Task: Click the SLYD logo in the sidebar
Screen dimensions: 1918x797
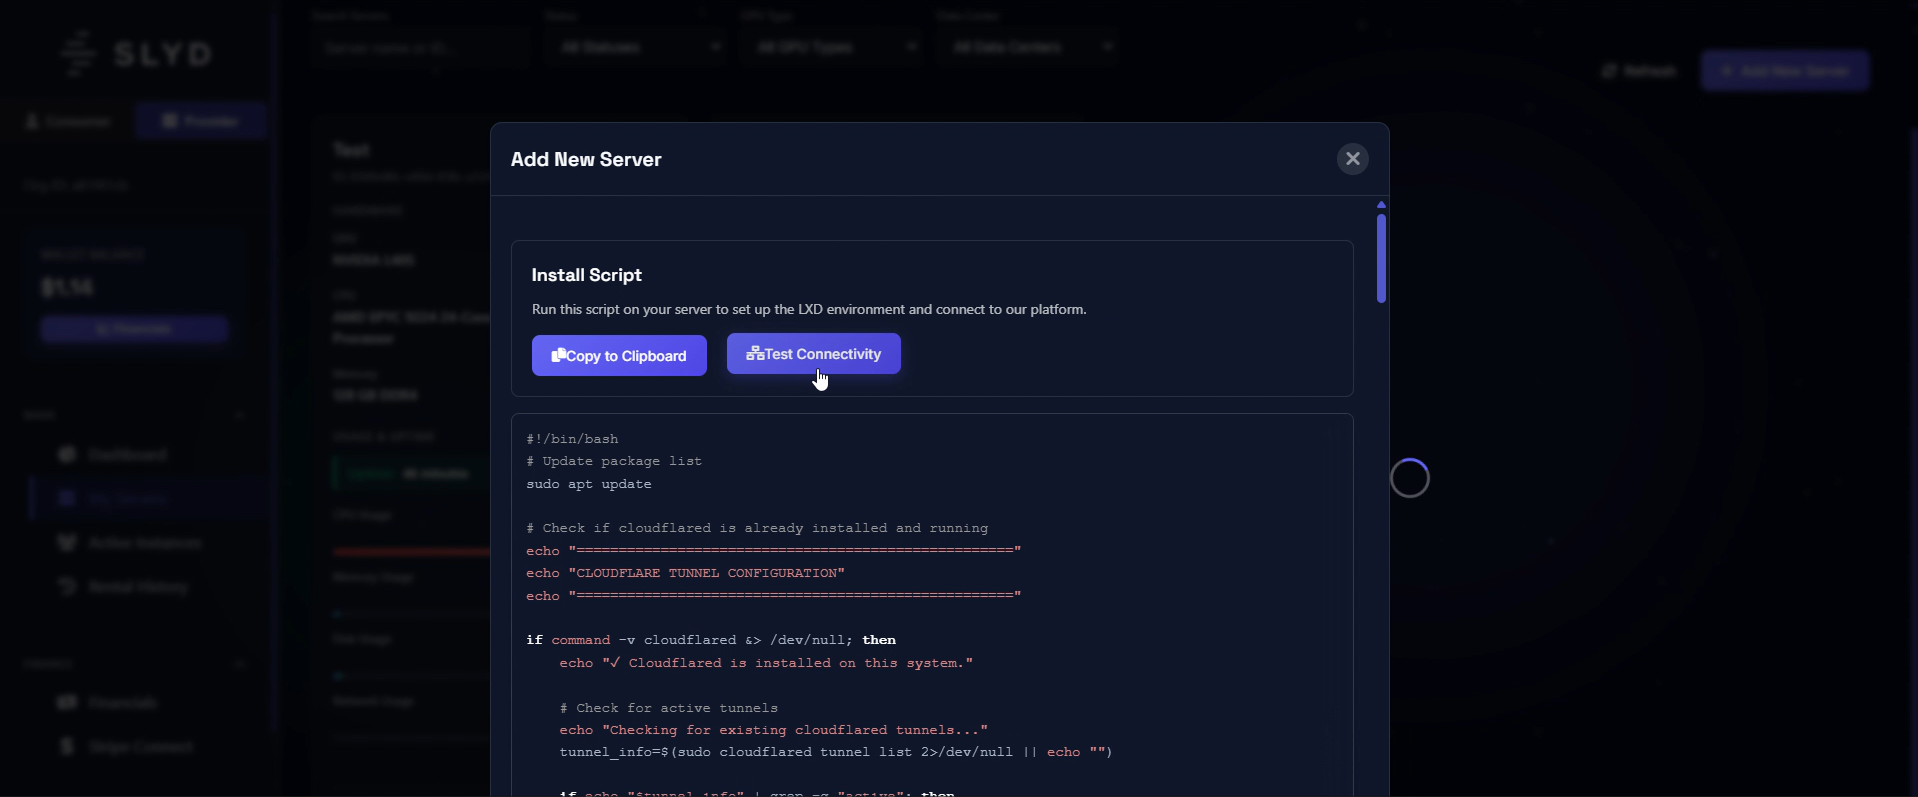Action: pos(136,54)
